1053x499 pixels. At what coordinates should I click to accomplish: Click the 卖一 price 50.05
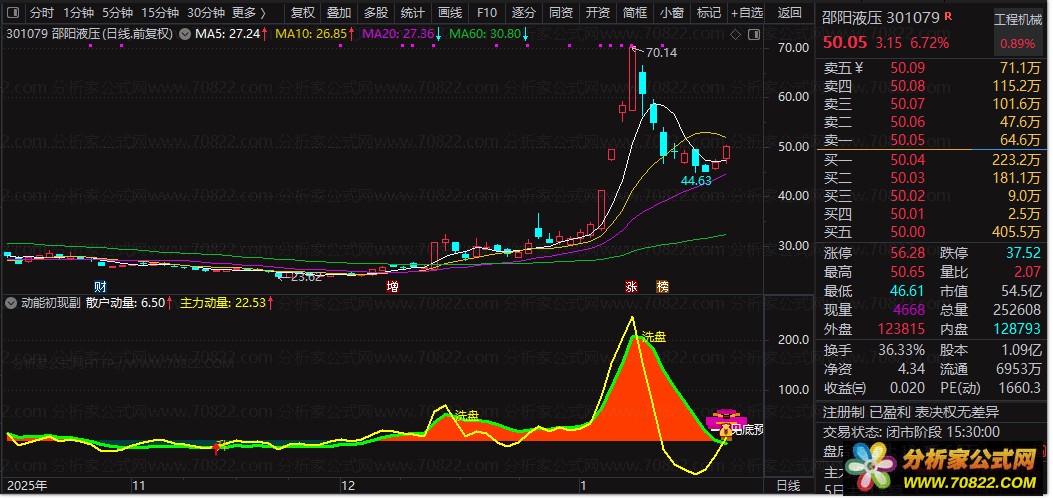(907, 140)
